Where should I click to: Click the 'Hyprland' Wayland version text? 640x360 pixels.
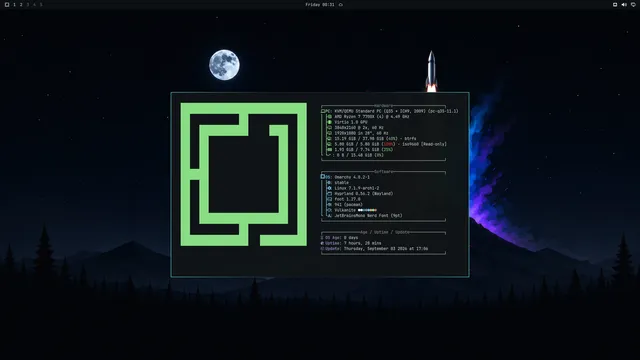tap(364, 193)
